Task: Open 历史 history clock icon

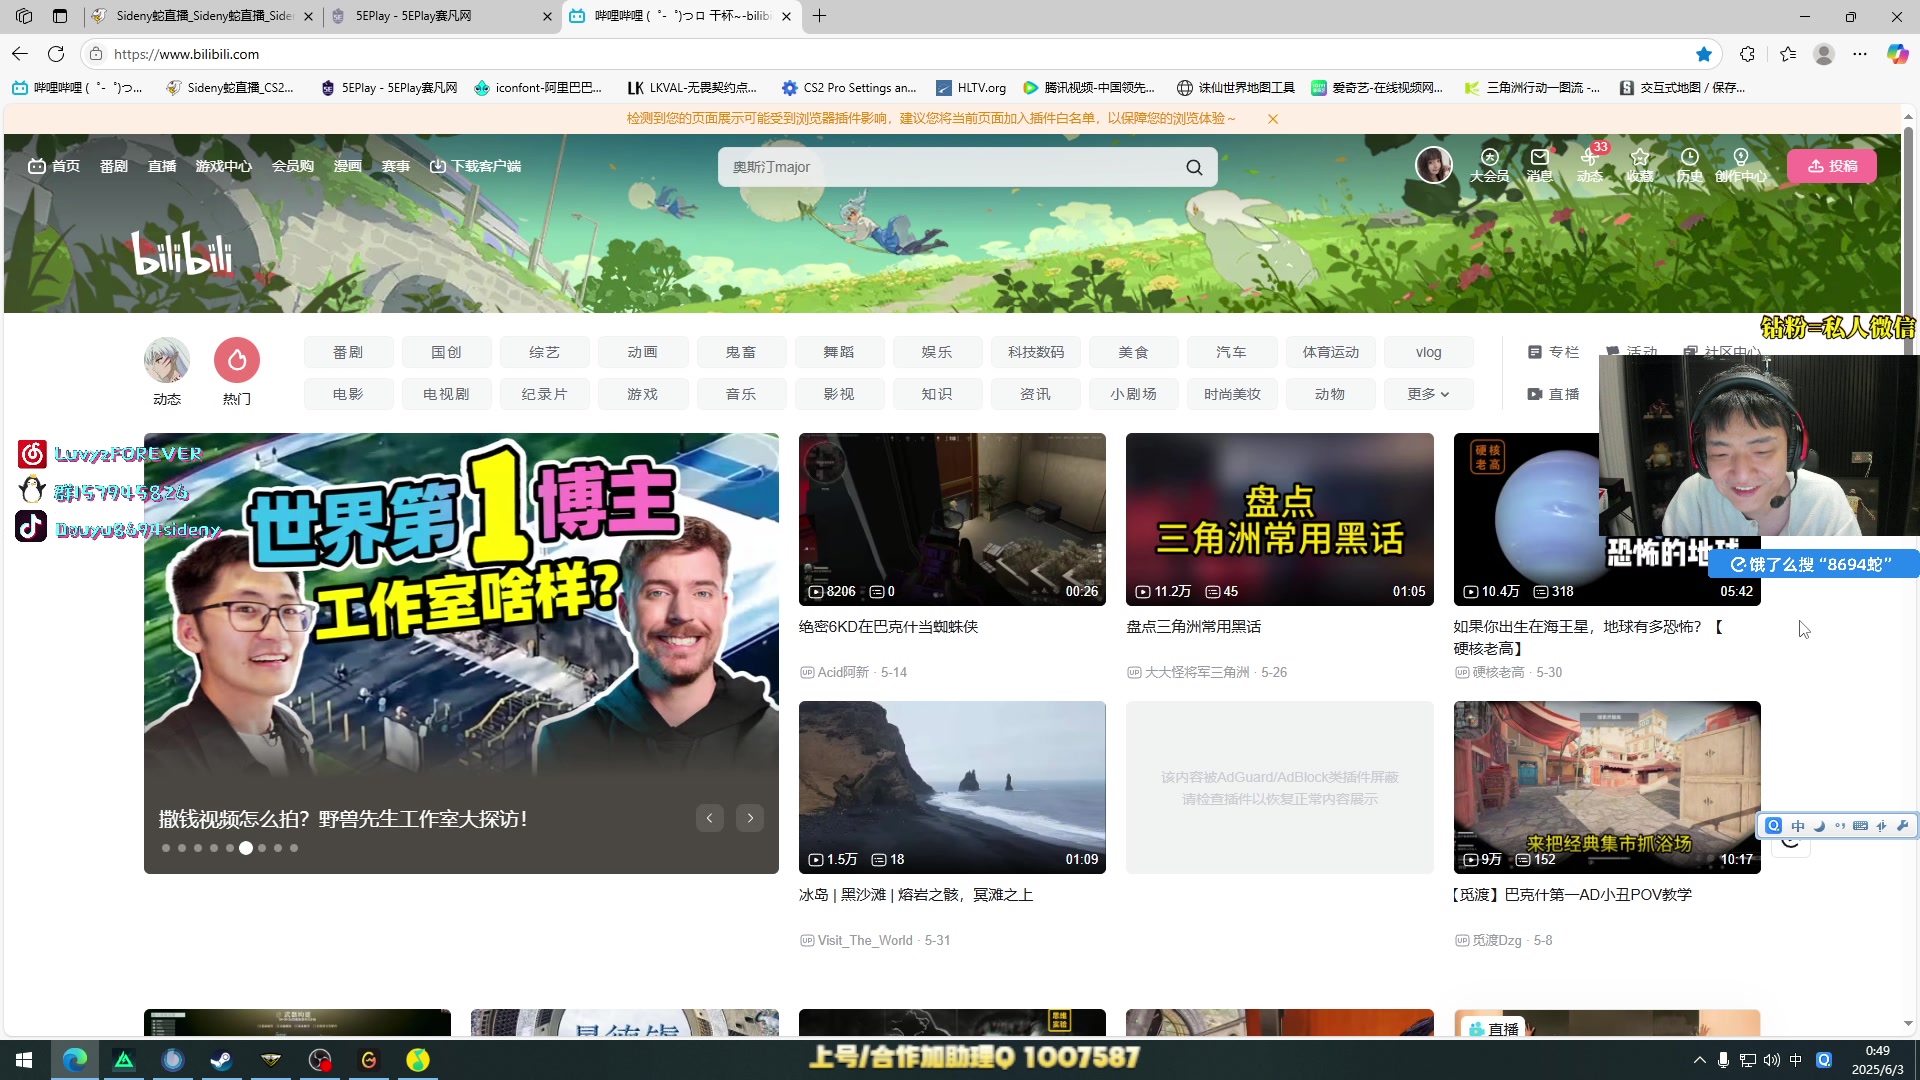Action: tap(1689, 165)
